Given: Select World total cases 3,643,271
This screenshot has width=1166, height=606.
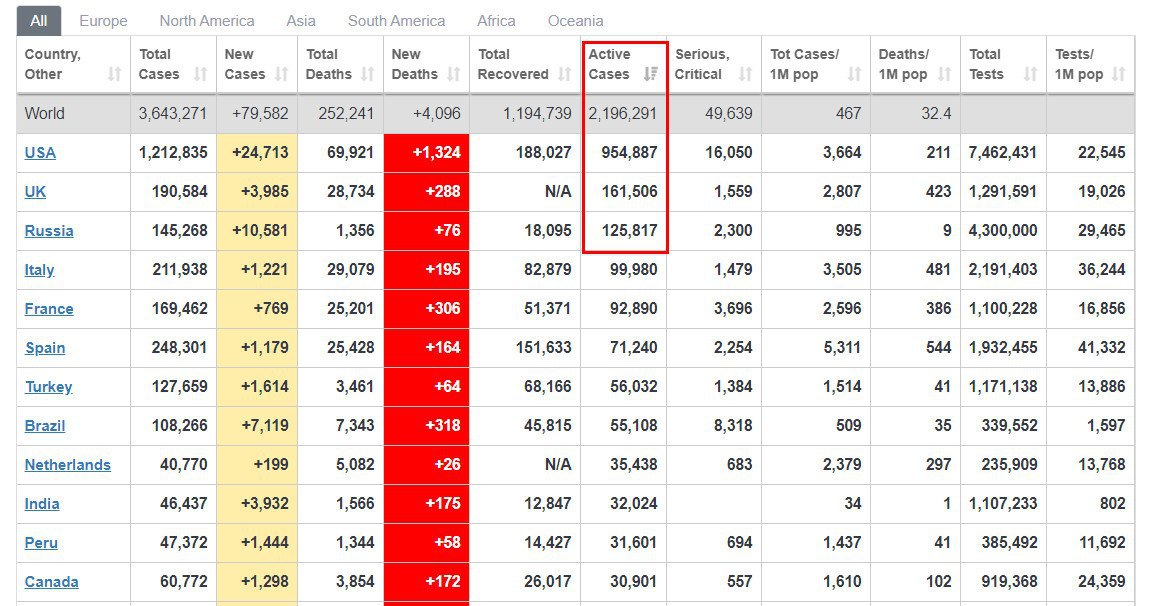Looking at the screenshot, I should (173, 114).
